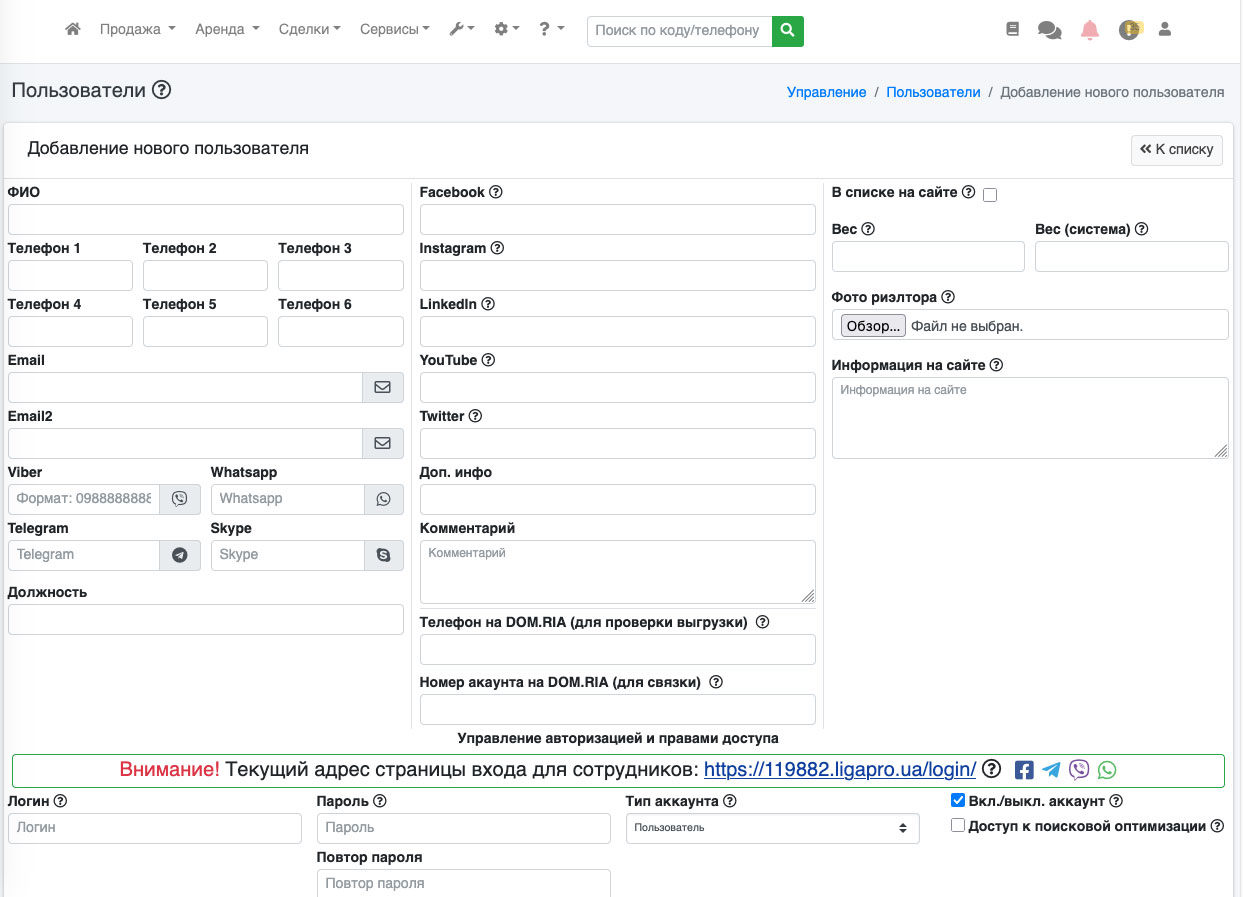Click the user profile icon
The width and height of the screenshot is (1243, 897).
(1164, 30)
